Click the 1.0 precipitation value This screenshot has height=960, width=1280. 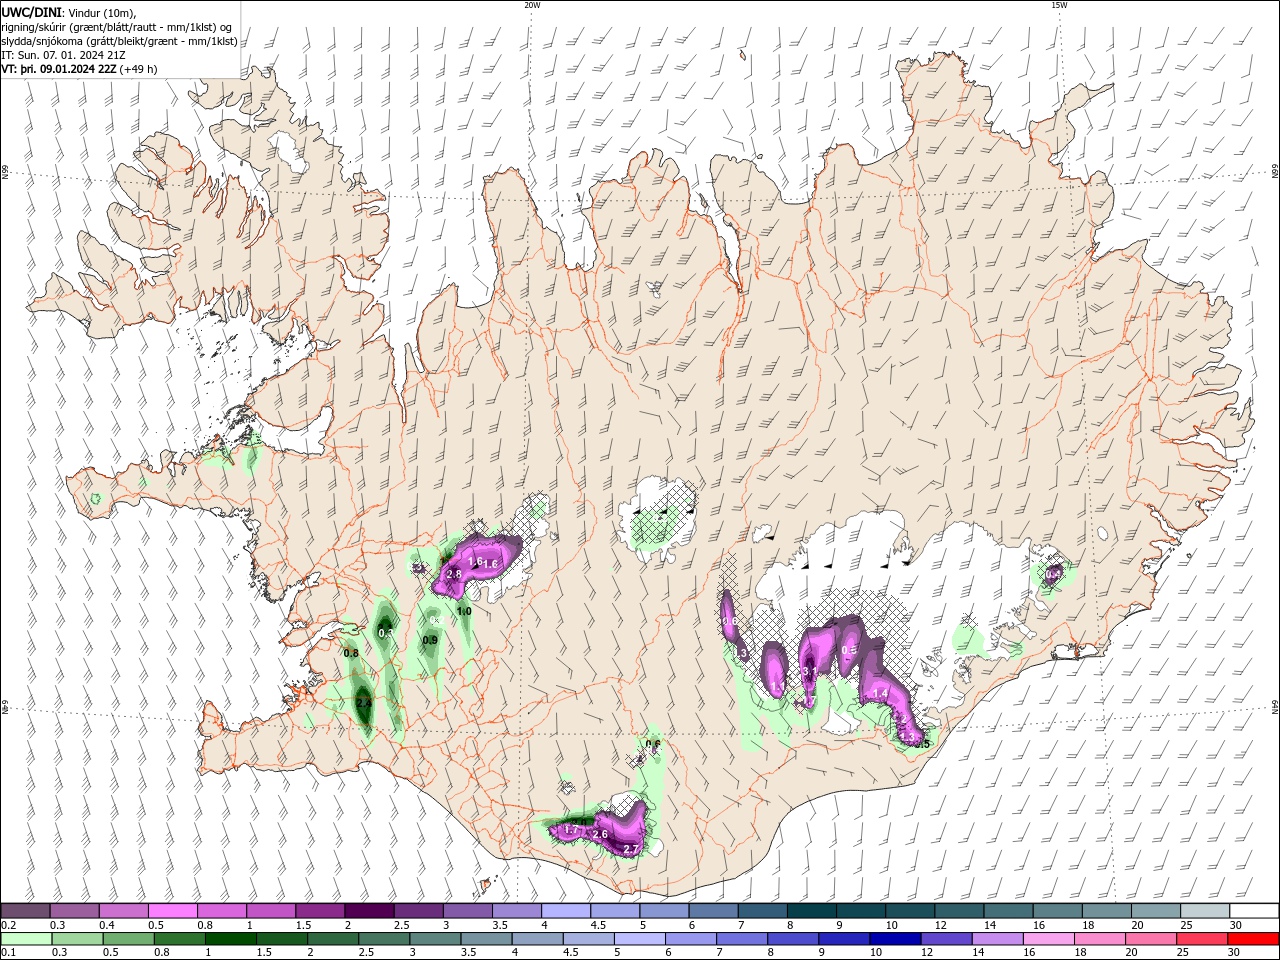tap(464, 611)
